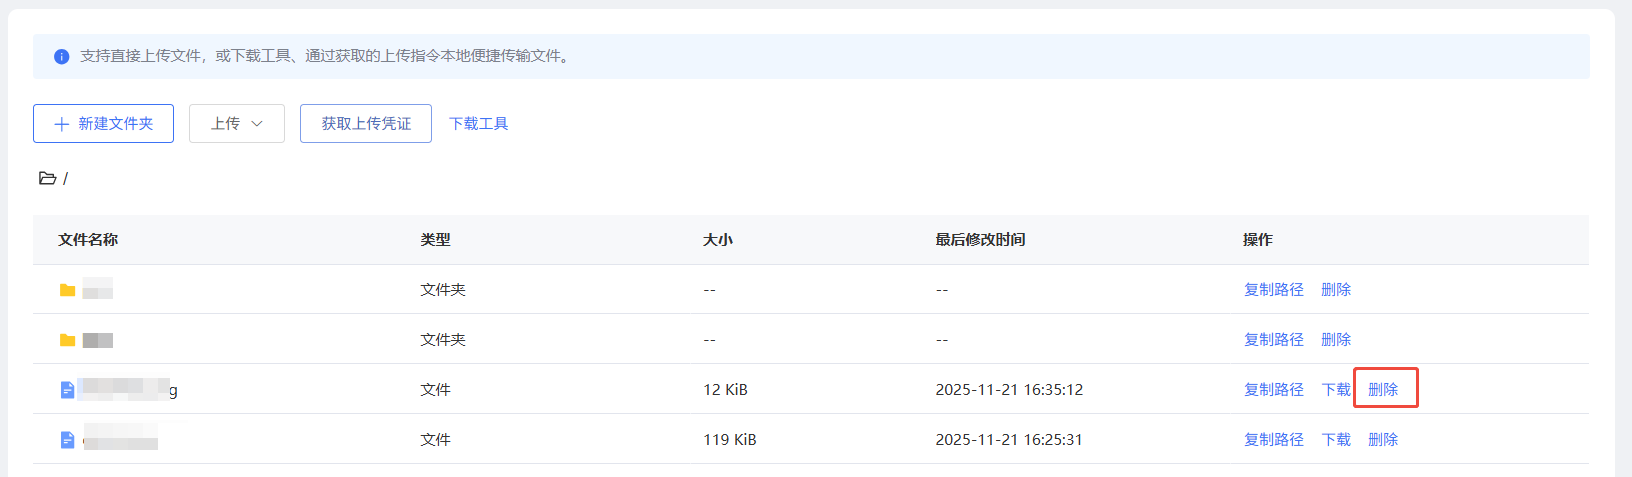Open the 上传 dropdown menu
The image size is (1632, 477).
[x=237, y=124]
